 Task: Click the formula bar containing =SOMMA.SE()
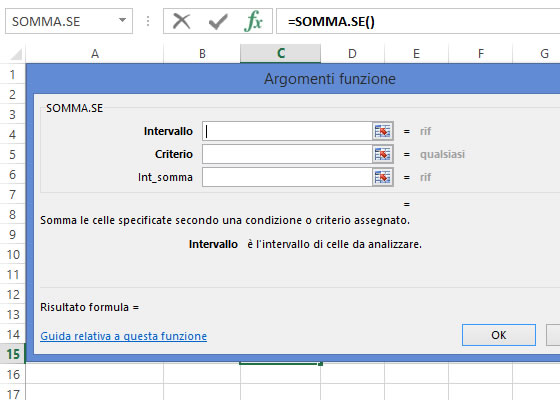pos(418,21)
